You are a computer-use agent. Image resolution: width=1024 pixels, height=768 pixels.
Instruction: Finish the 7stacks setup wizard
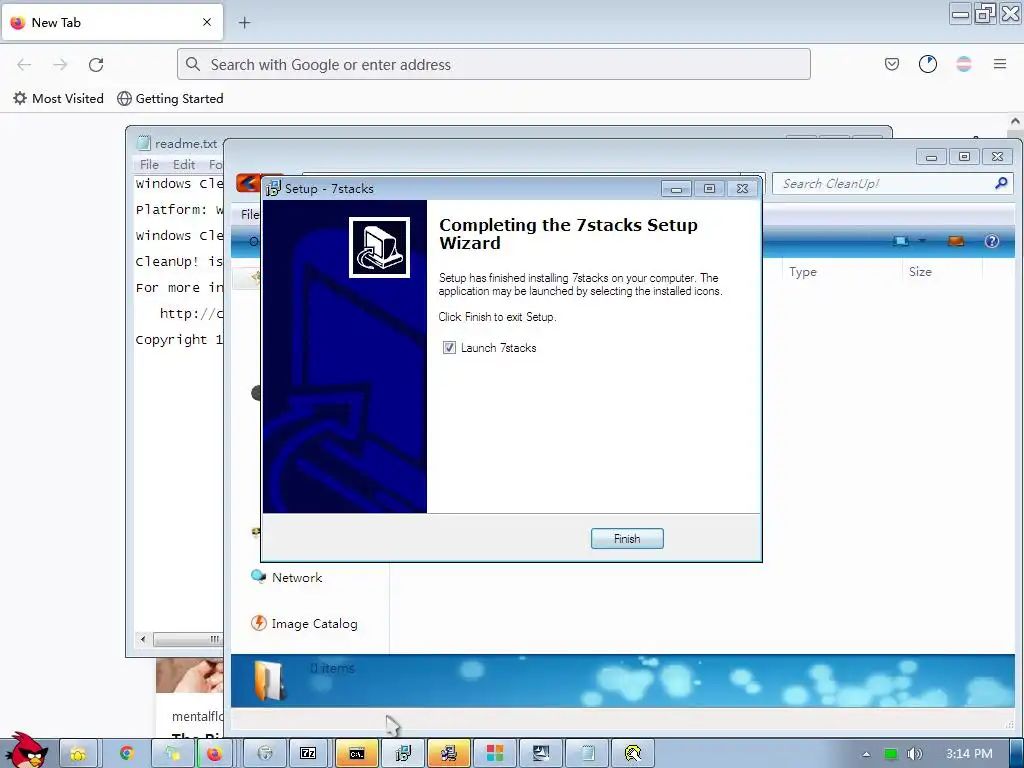[627, 539]
